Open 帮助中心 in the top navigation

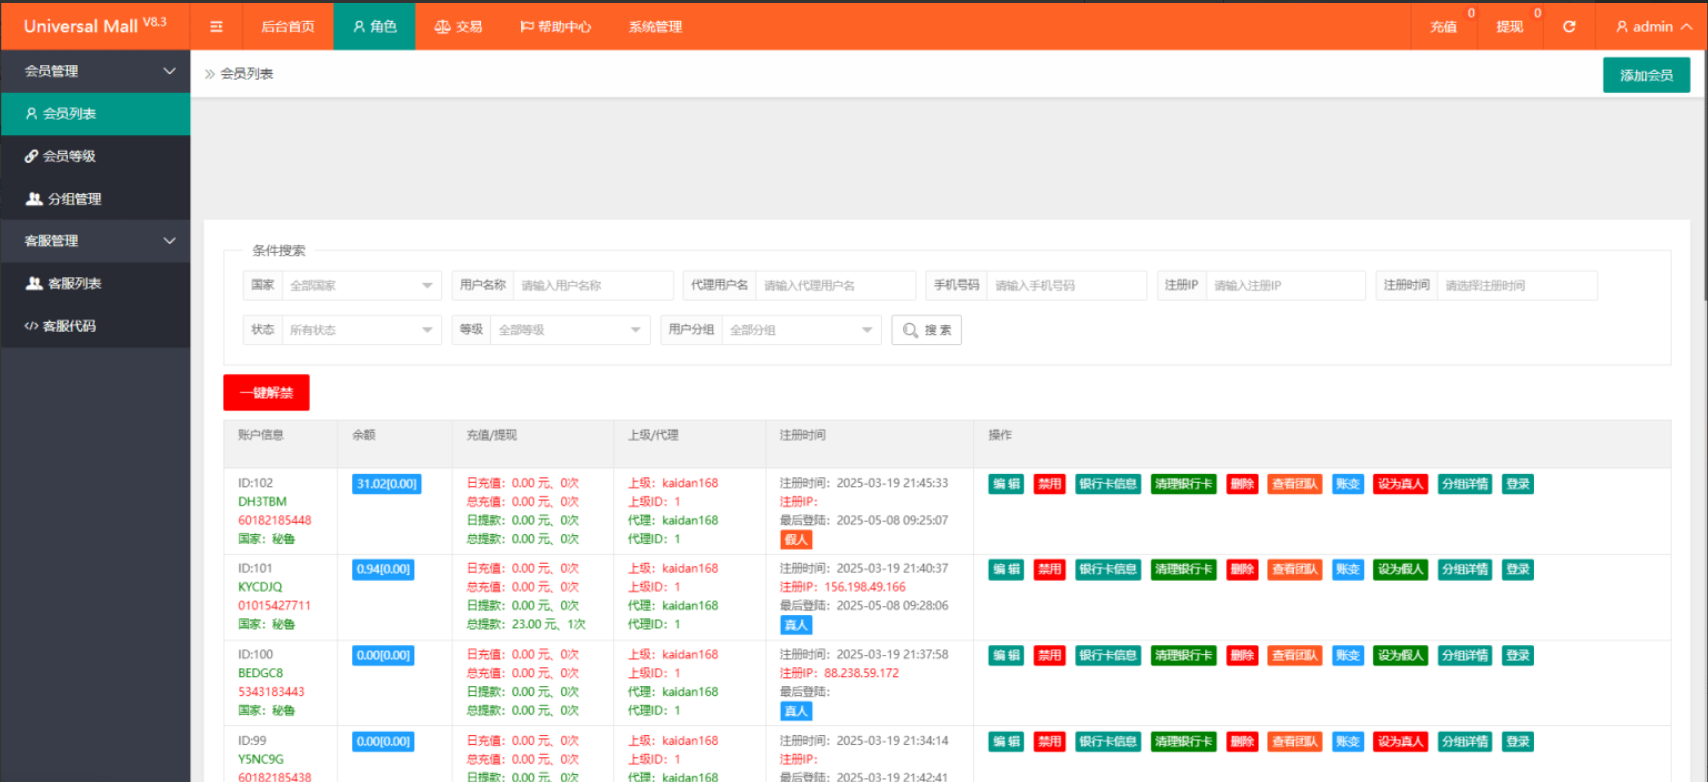tap(555, 27)
